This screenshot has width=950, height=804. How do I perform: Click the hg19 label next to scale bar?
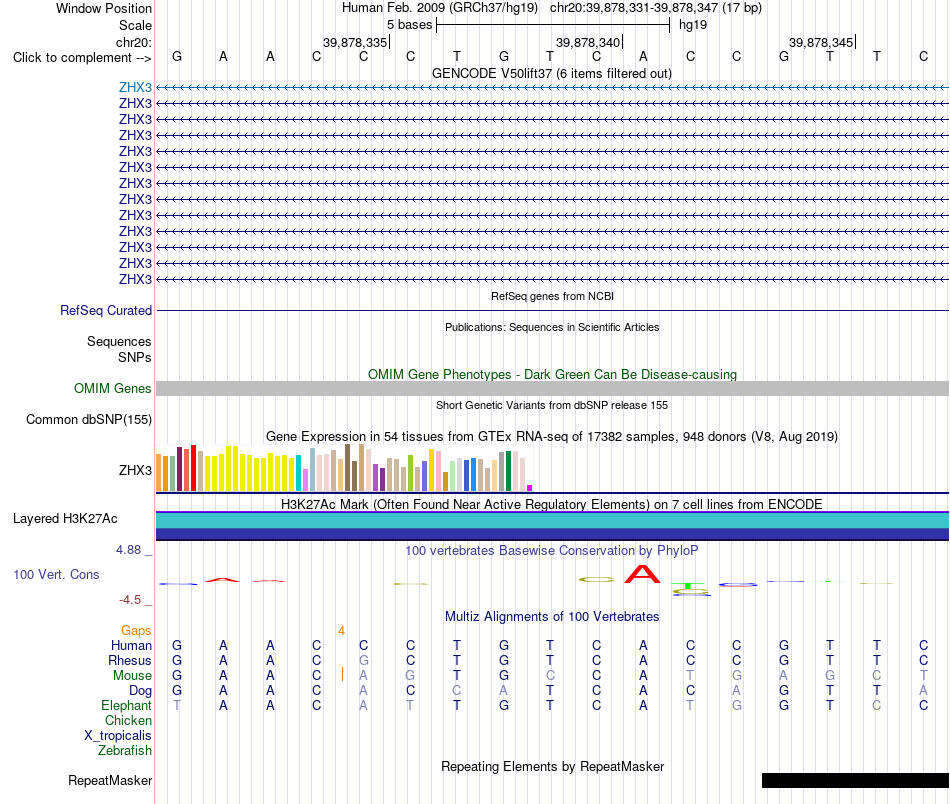point(693,25)
